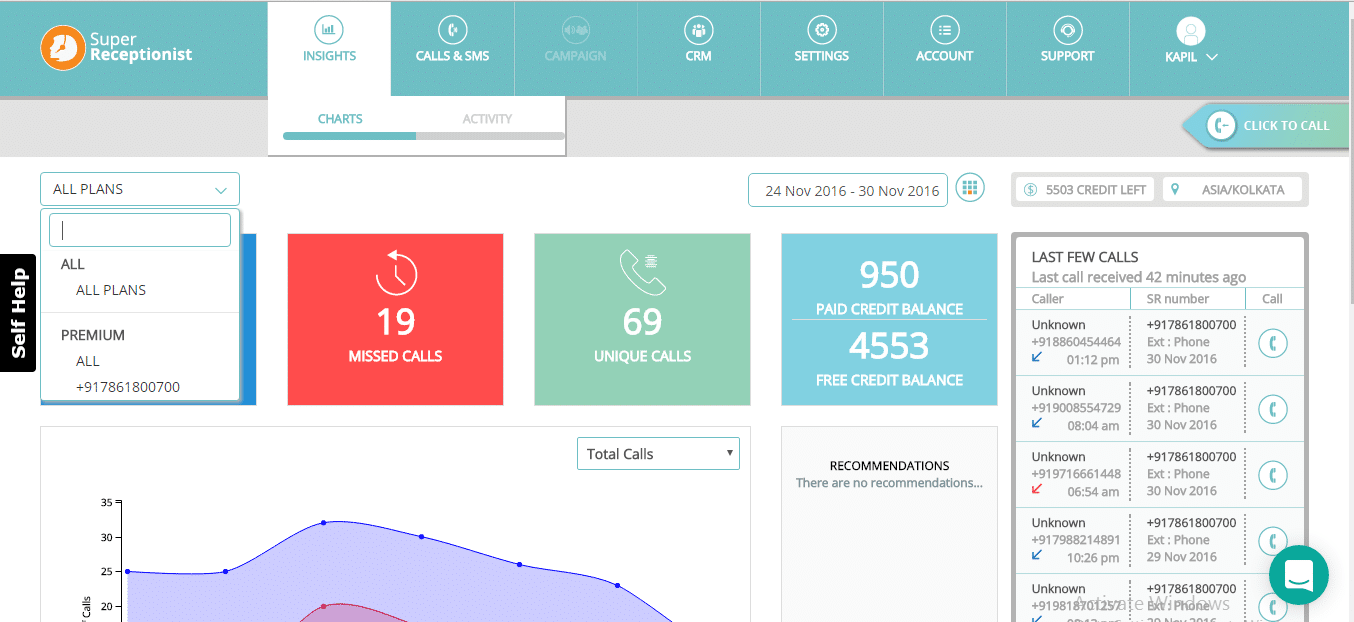Click the SR number column header
This screenshot has height=622, width=1354.
click(1178, 299)
